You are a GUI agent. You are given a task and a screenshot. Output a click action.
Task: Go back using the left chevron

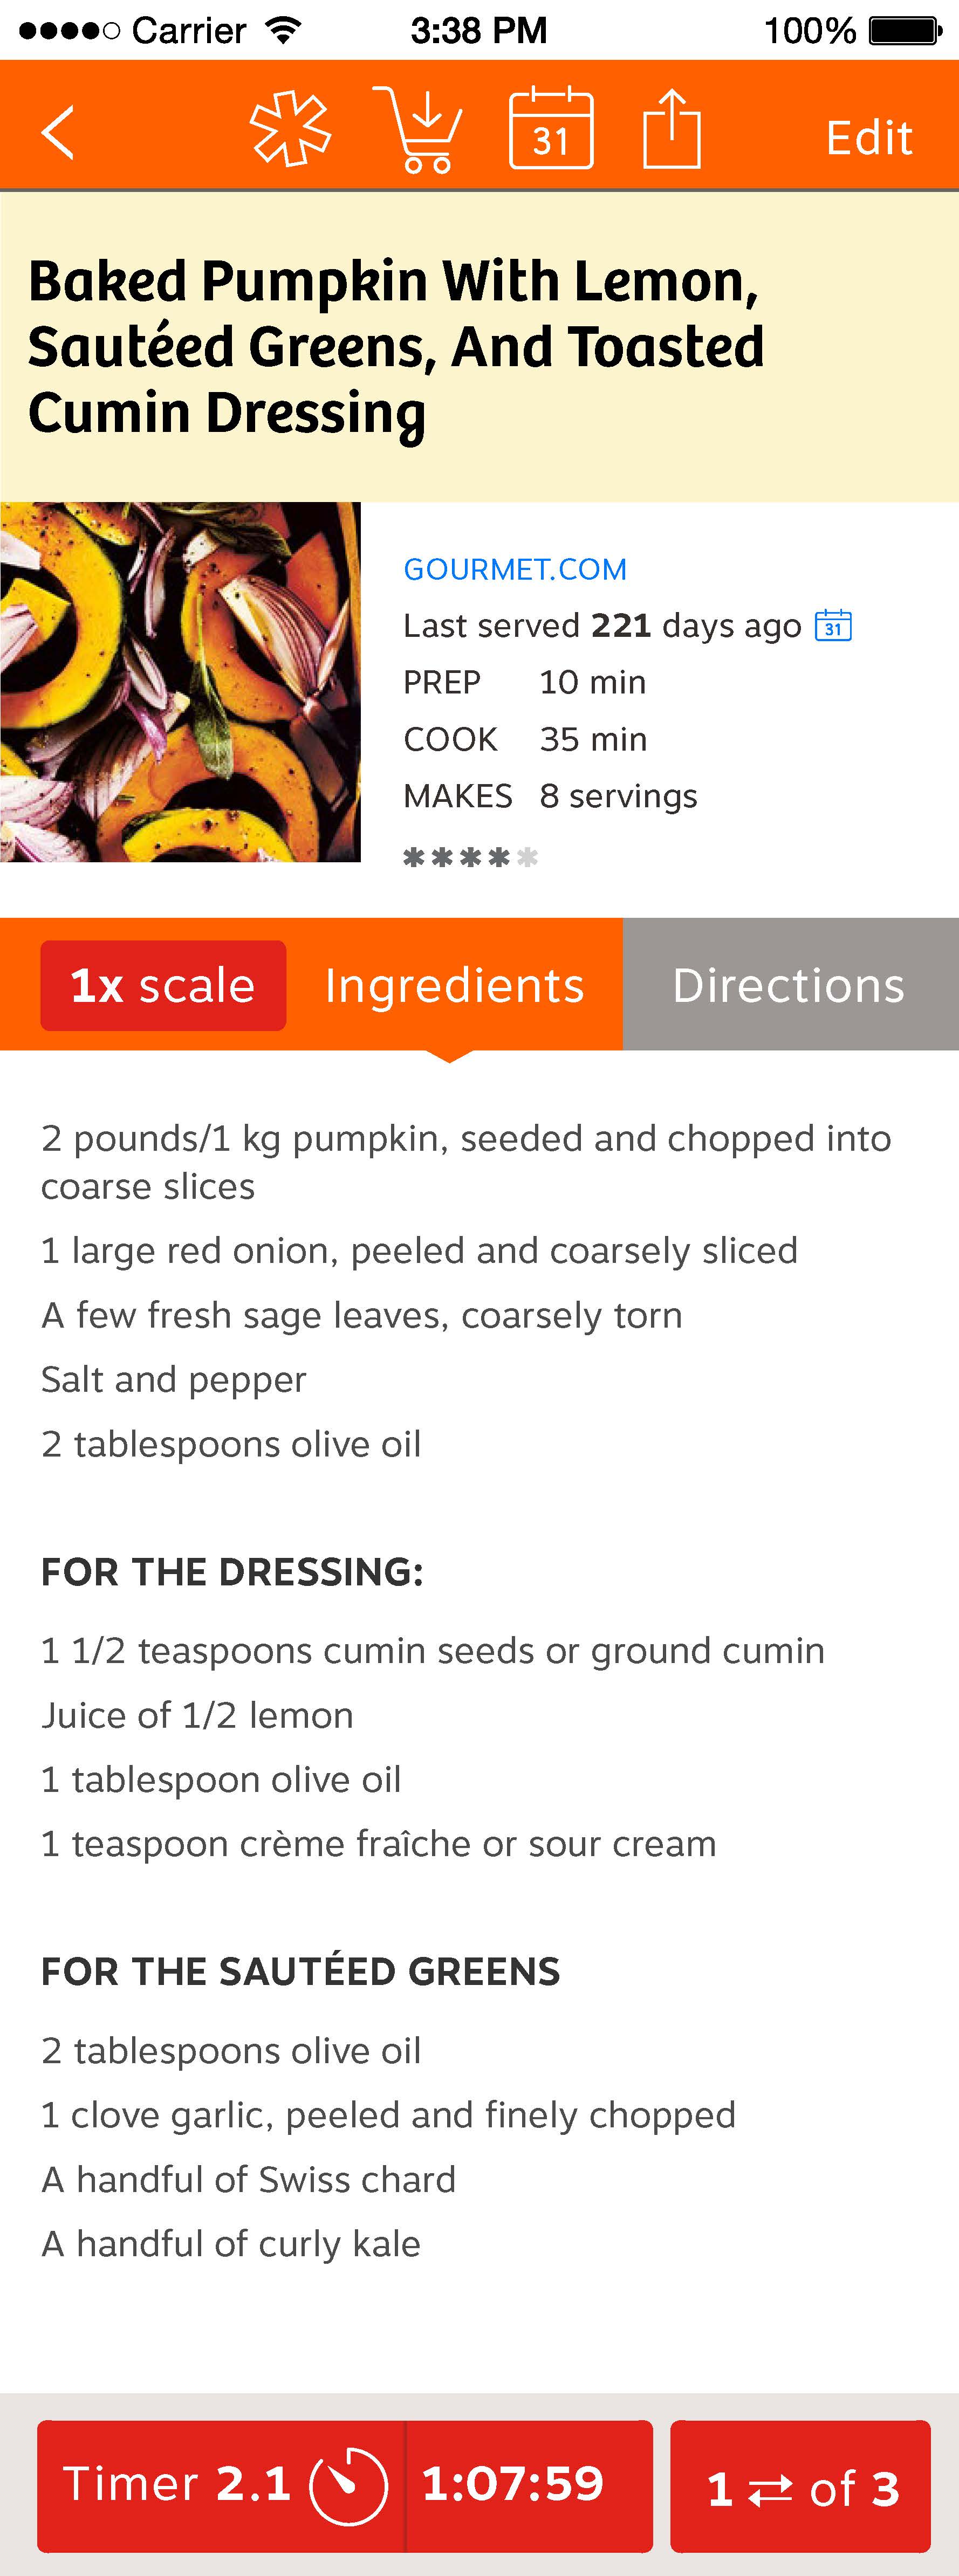(57, 133)
